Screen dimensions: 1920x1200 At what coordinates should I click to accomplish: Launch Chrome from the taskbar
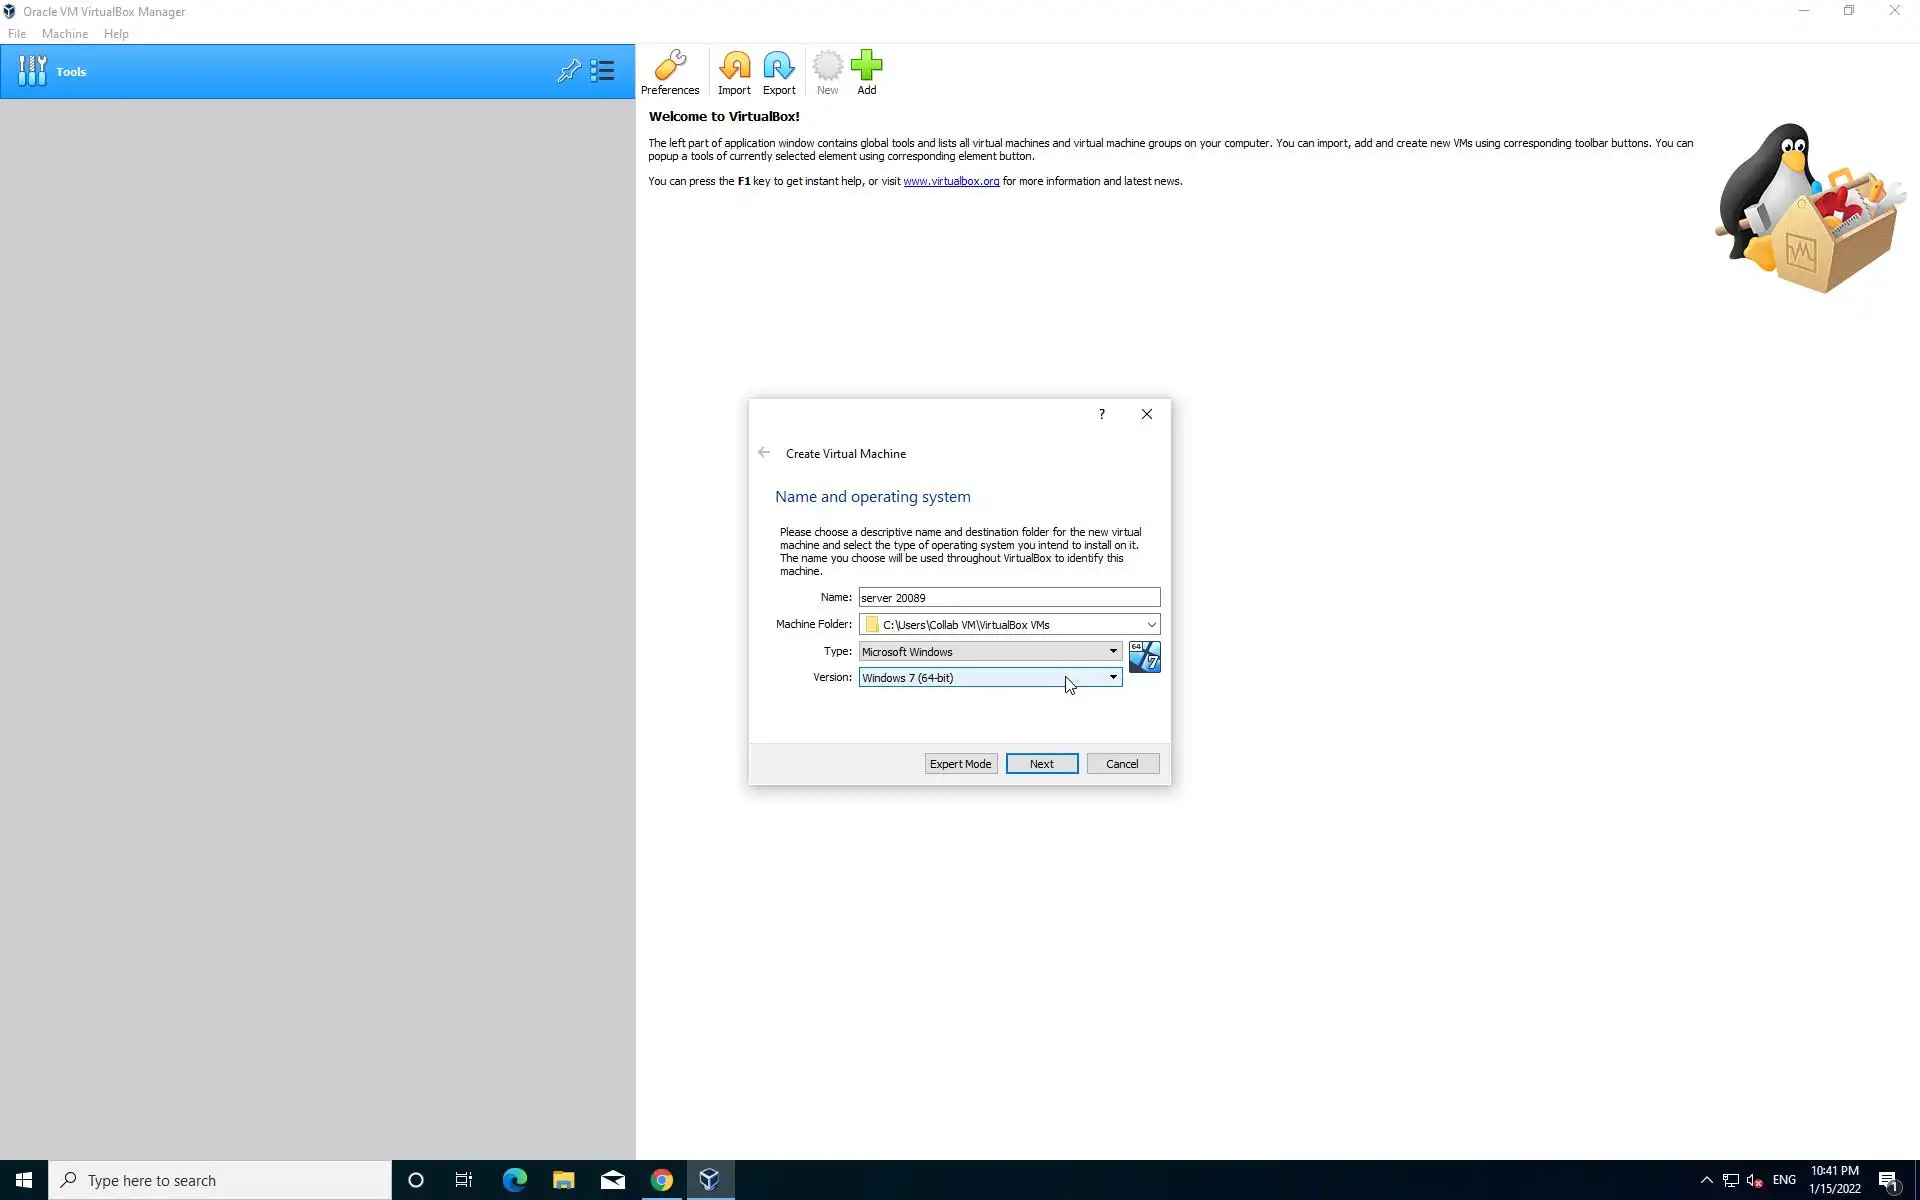click(x=661, y=1180)
